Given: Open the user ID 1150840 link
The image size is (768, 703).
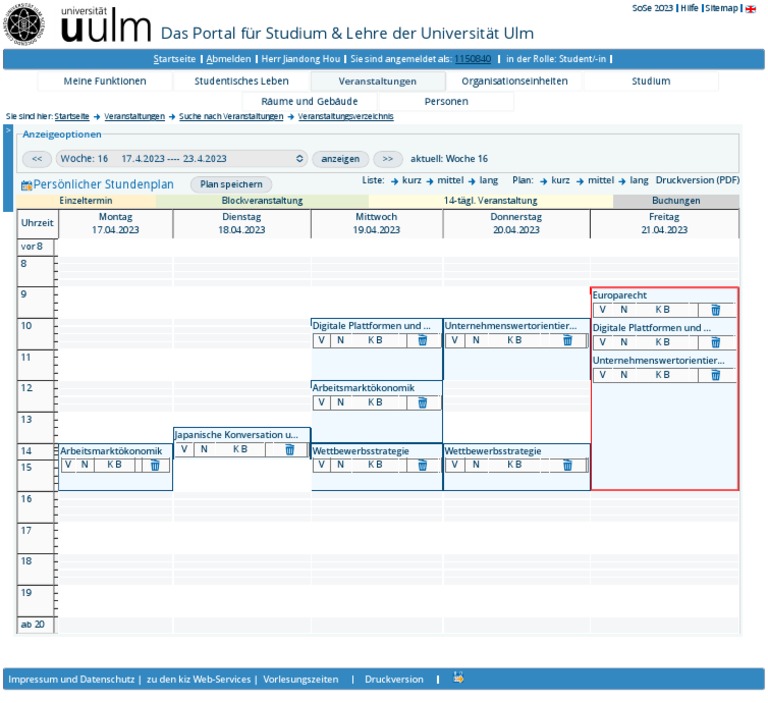Looking at the screenshot, I should coord(473,59).
